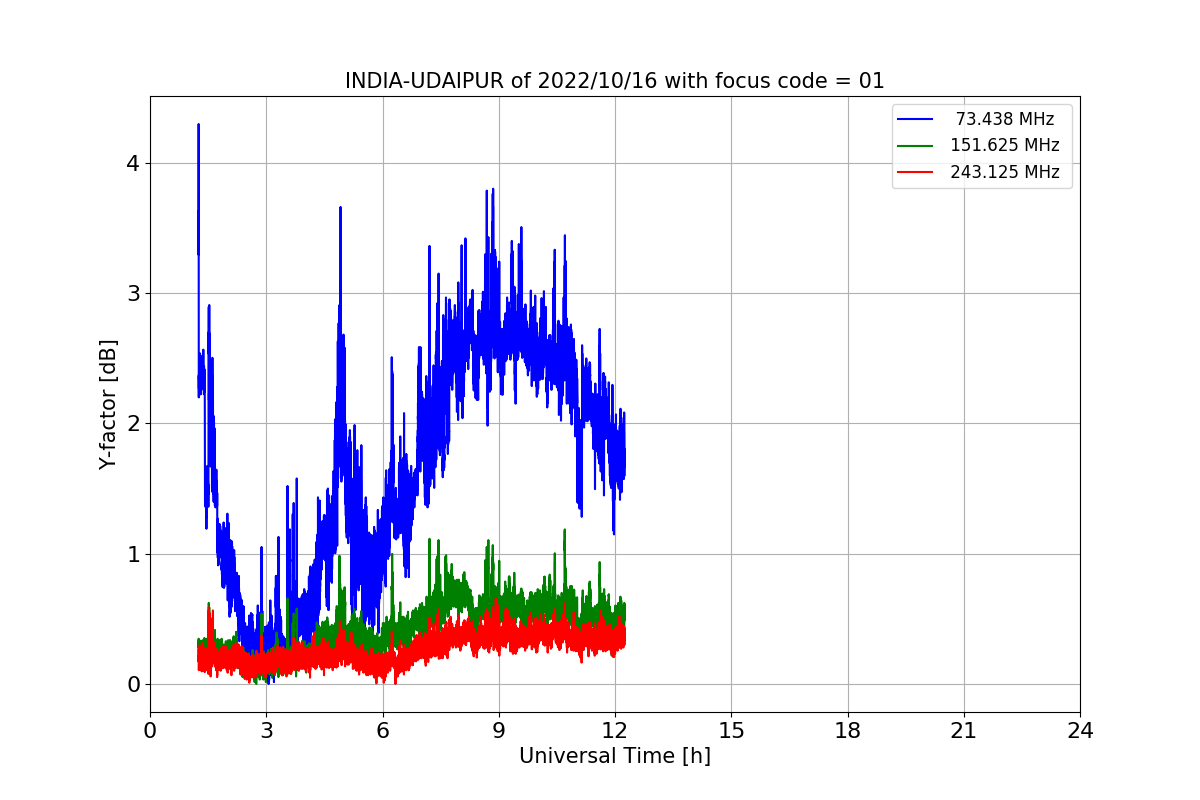Click x-axis tick label 21
This screenshot has height=800, width=1200.
pyautogui.click(x=963, y=731)
